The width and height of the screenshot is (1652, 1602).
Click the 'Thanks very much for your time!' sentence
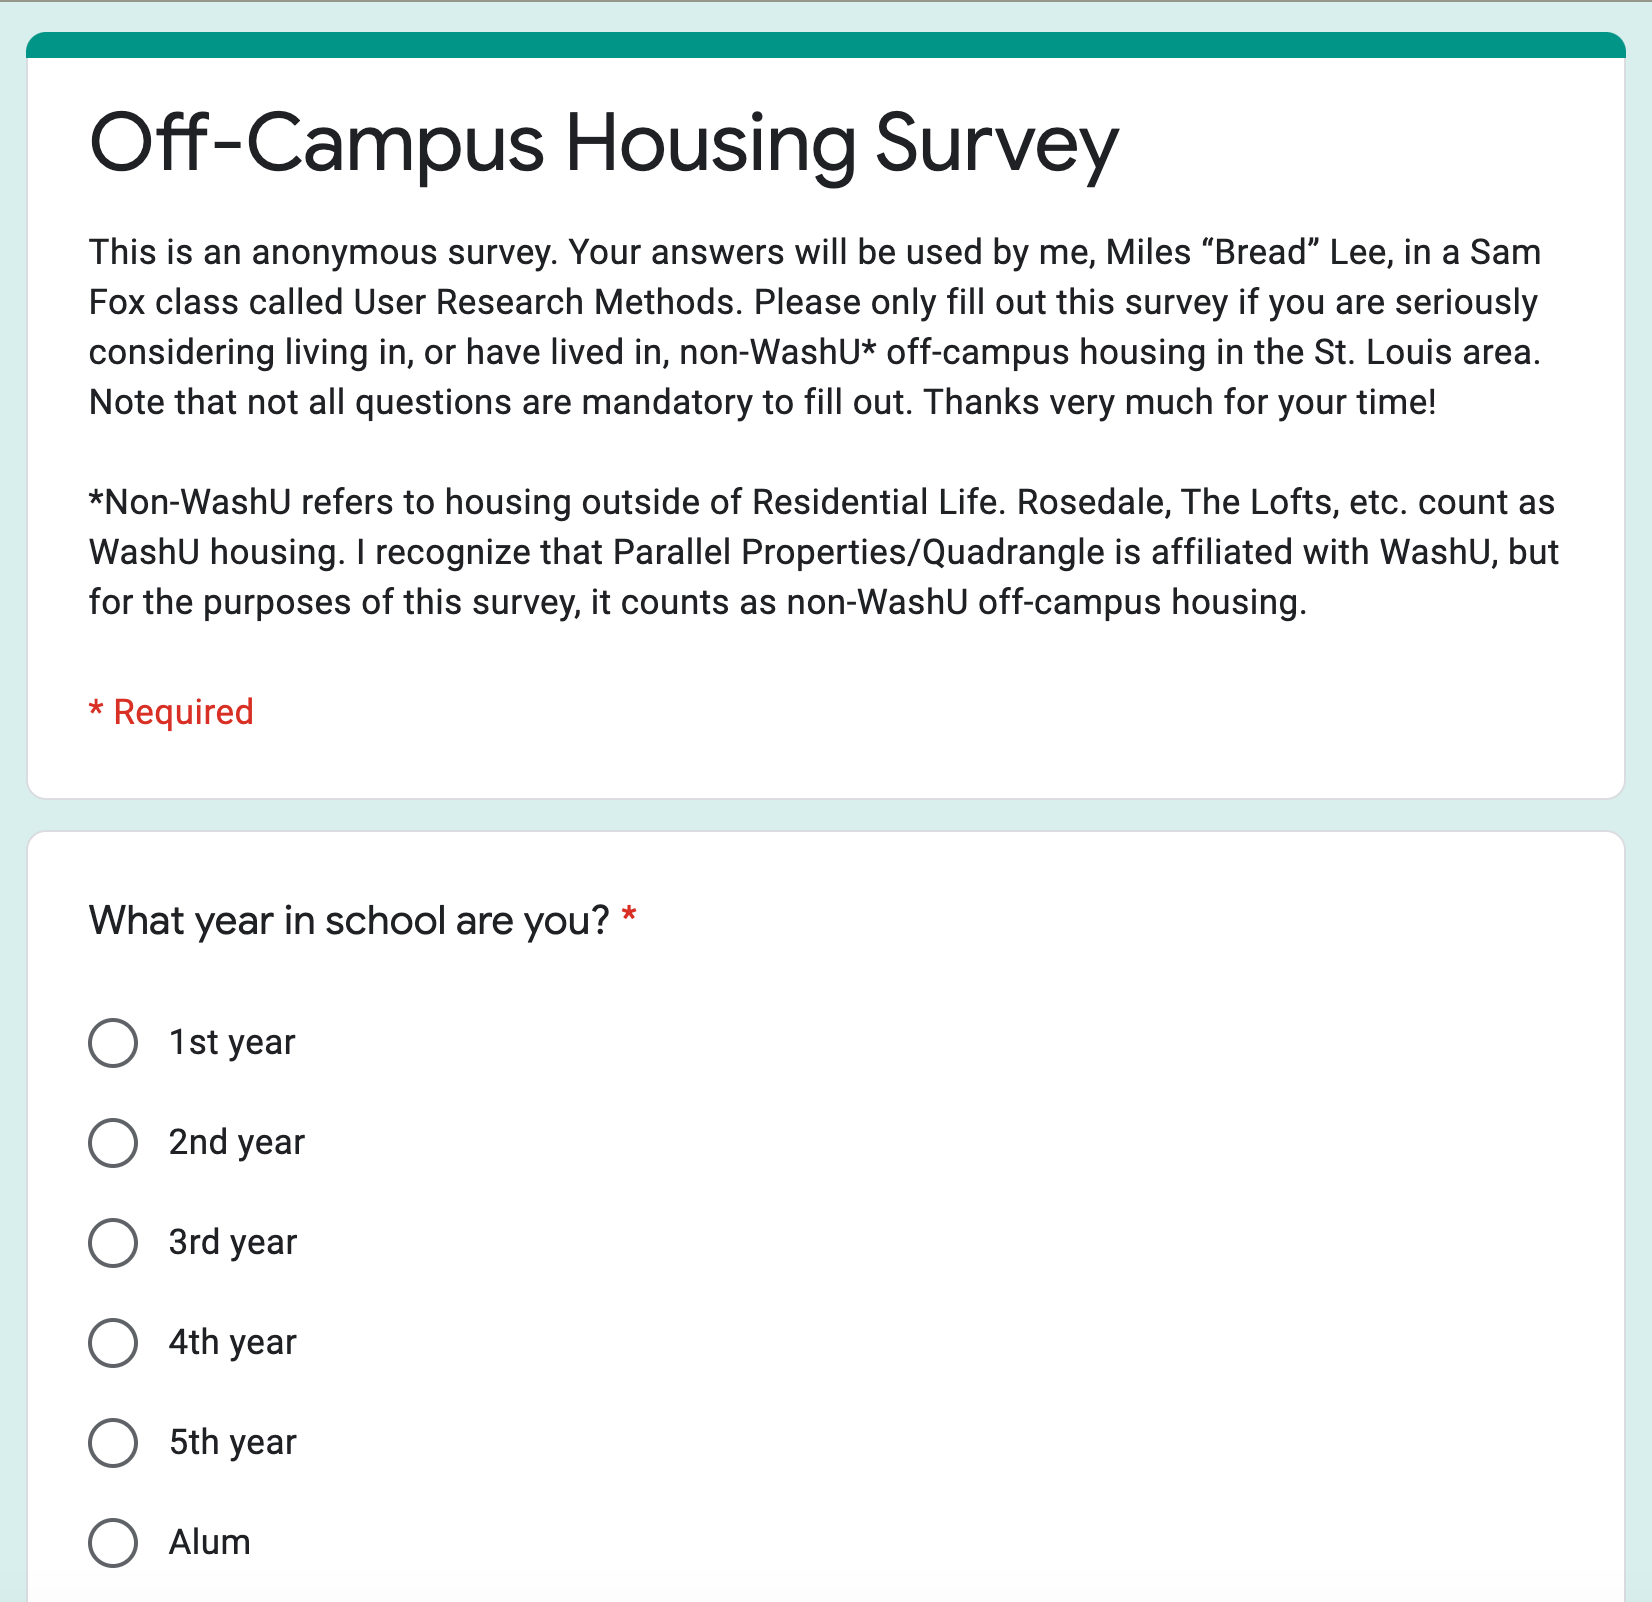coord(1180,402)
